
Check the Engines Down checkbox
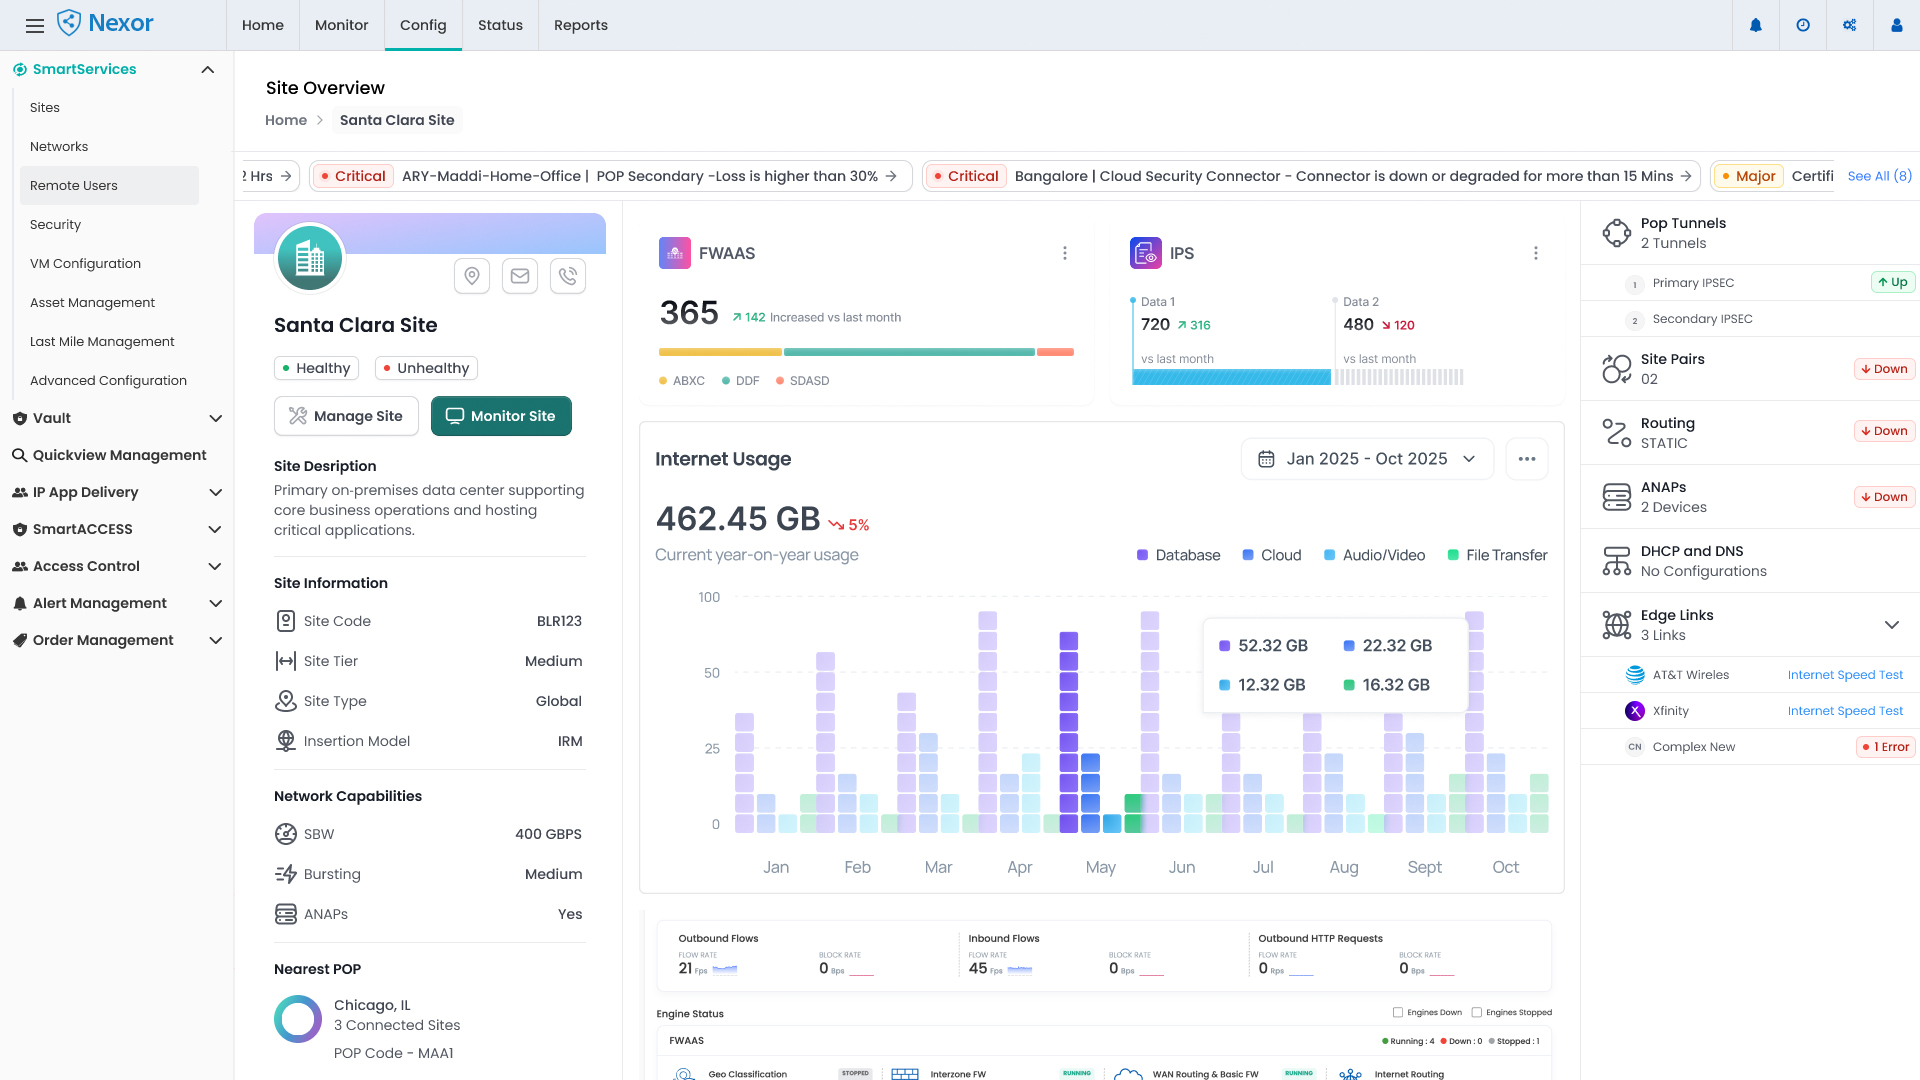coord(1398,1012)
